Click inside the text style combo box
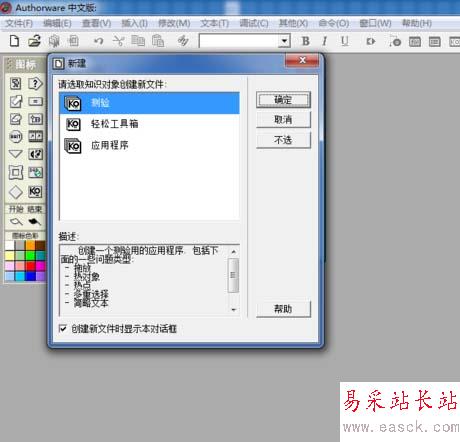The width and height of the screenshot is (460, 442). coord(239,41)
